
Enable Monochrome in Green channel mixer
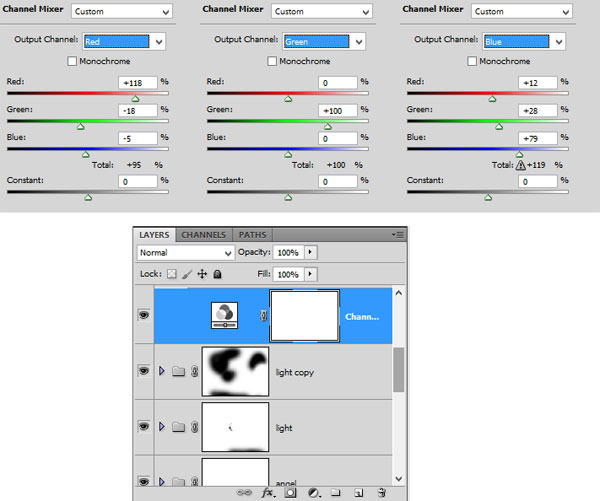272,61
